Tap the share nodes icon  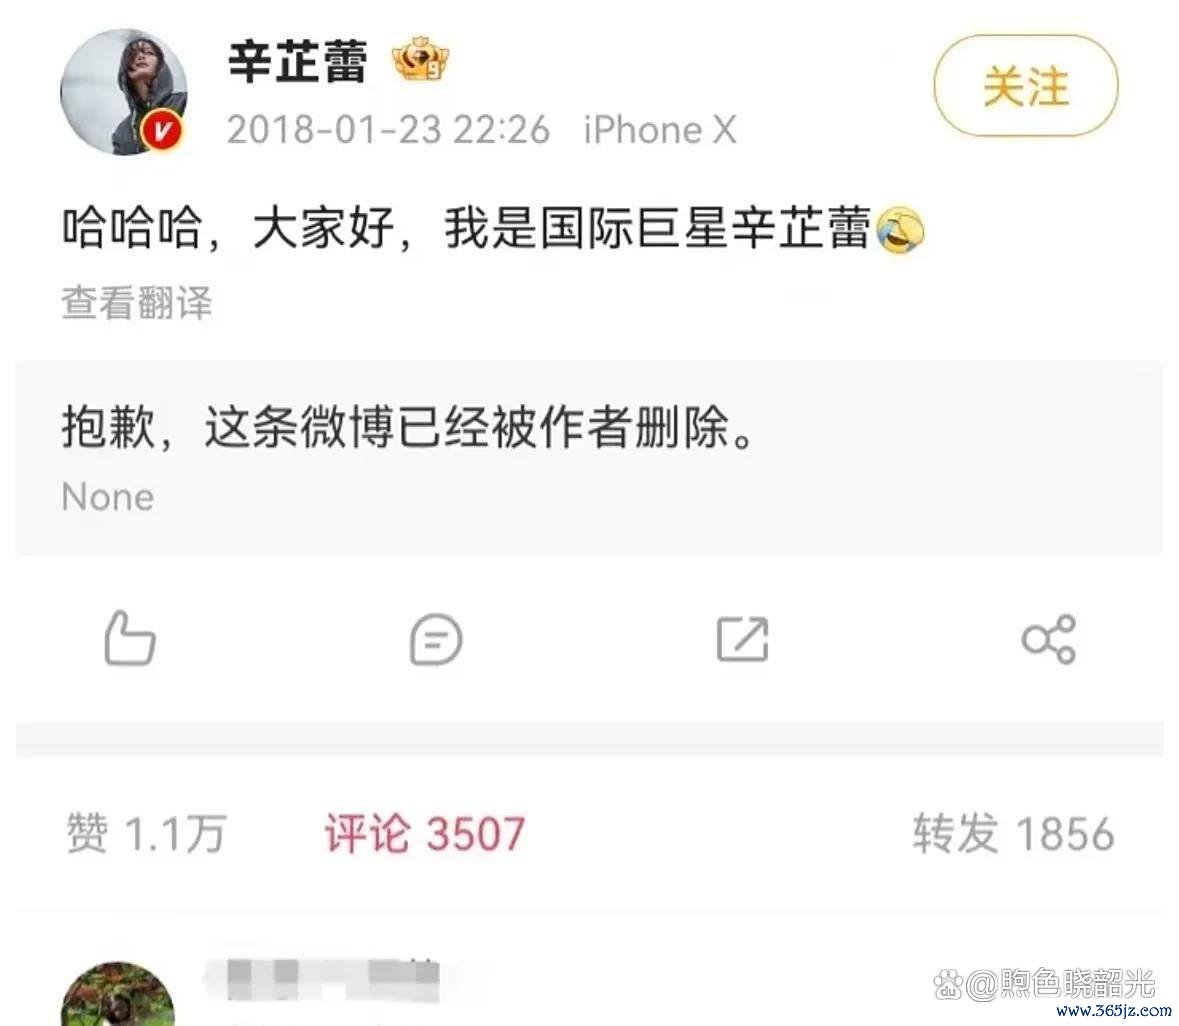click(1049, 640)
